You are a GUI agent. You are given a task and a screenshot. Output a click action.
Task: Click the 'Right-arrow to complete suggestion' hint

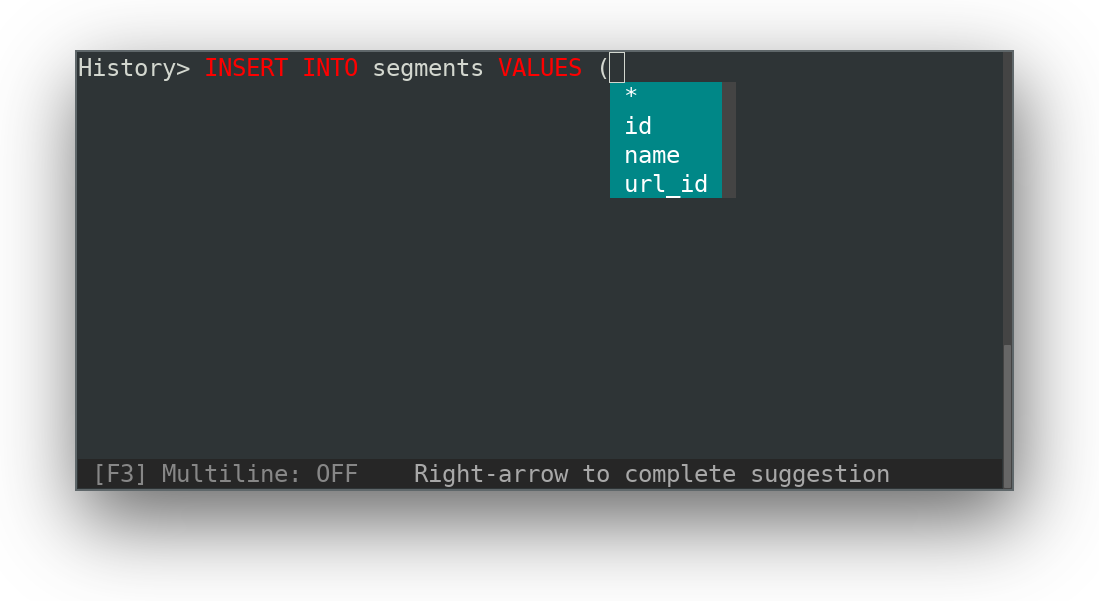pyautogui.click(x=651, y=474)
